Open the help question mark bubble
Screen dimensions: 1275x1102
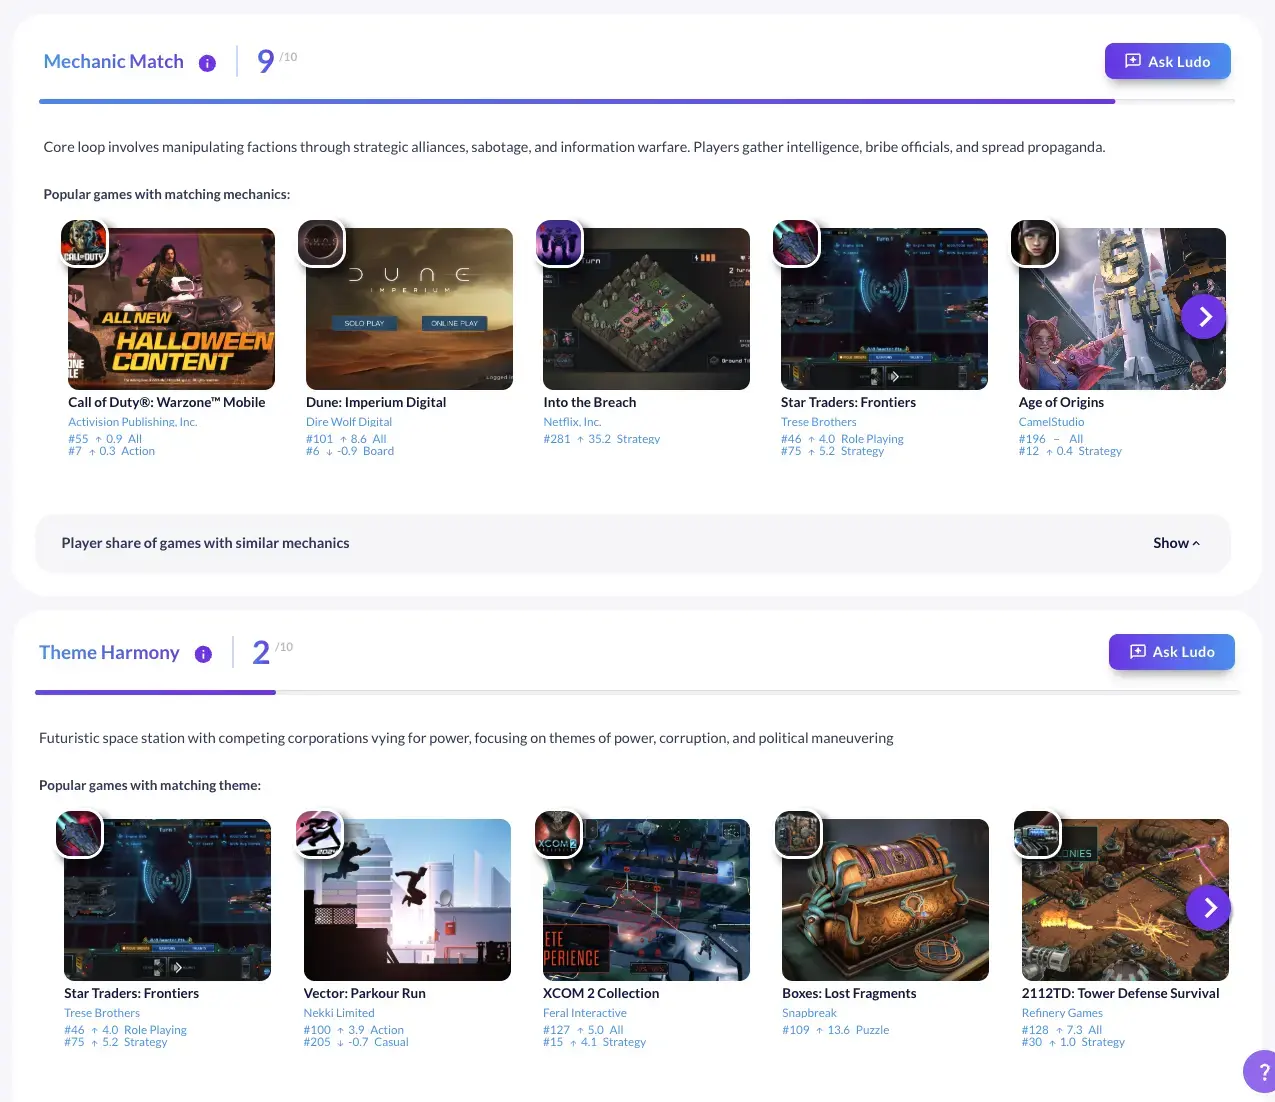[x=1261, y=1072]
